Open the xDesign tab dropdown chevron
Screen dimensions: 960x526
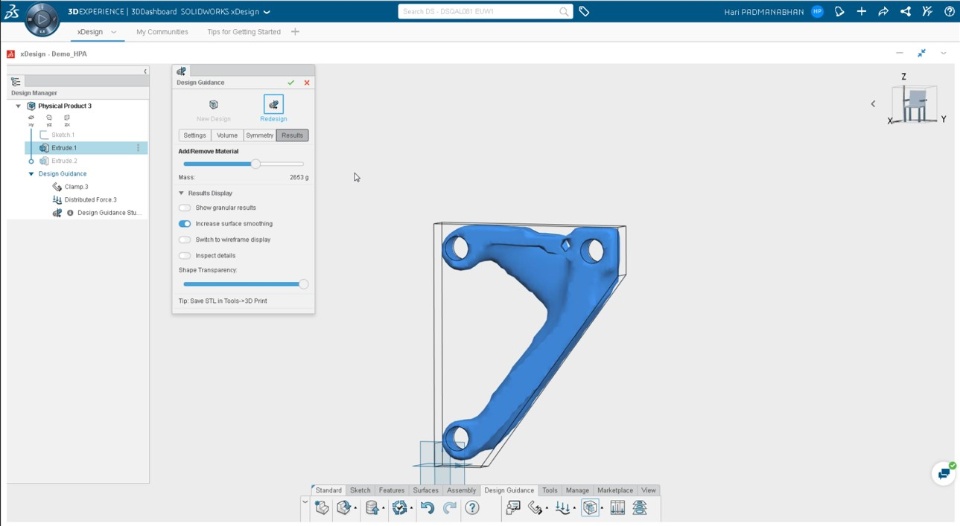pos(114,32)
